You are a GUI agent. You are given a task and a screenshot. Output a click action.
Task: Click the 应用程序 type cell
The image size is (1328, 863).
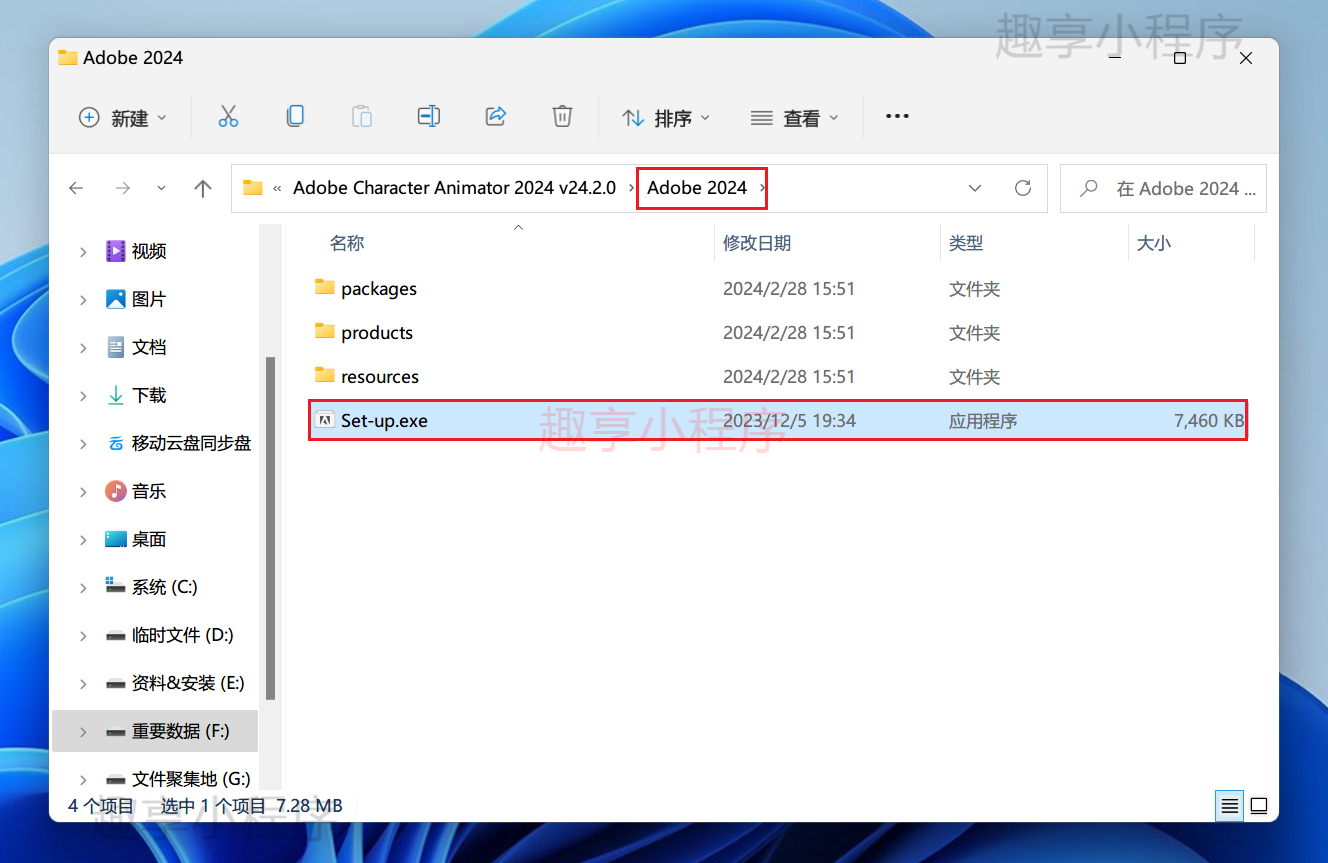983,421
